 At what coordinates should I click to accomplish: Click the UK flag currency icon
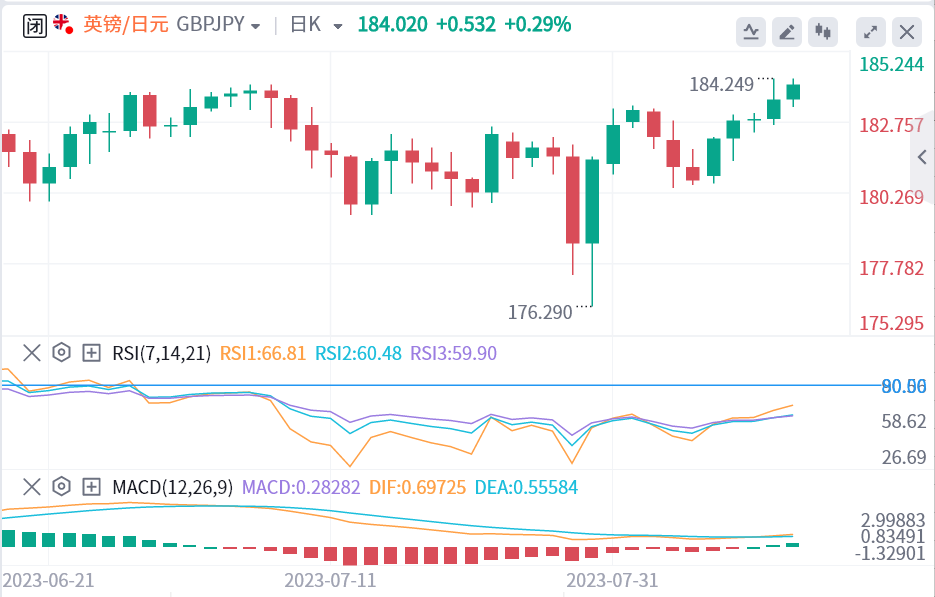[x=63, y=24]
